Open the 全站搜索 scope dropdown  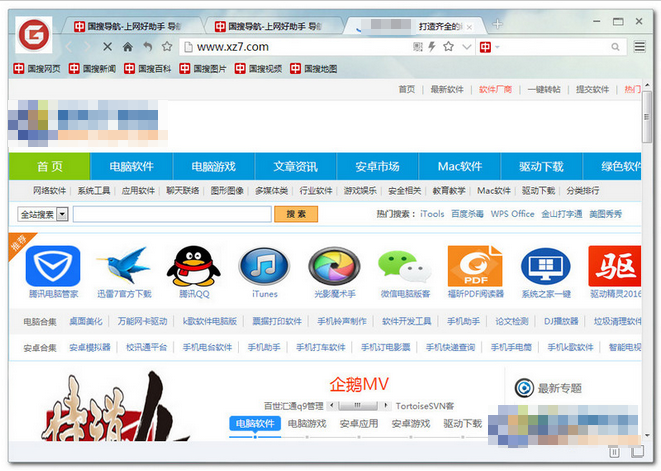click(x=43, y=214)
